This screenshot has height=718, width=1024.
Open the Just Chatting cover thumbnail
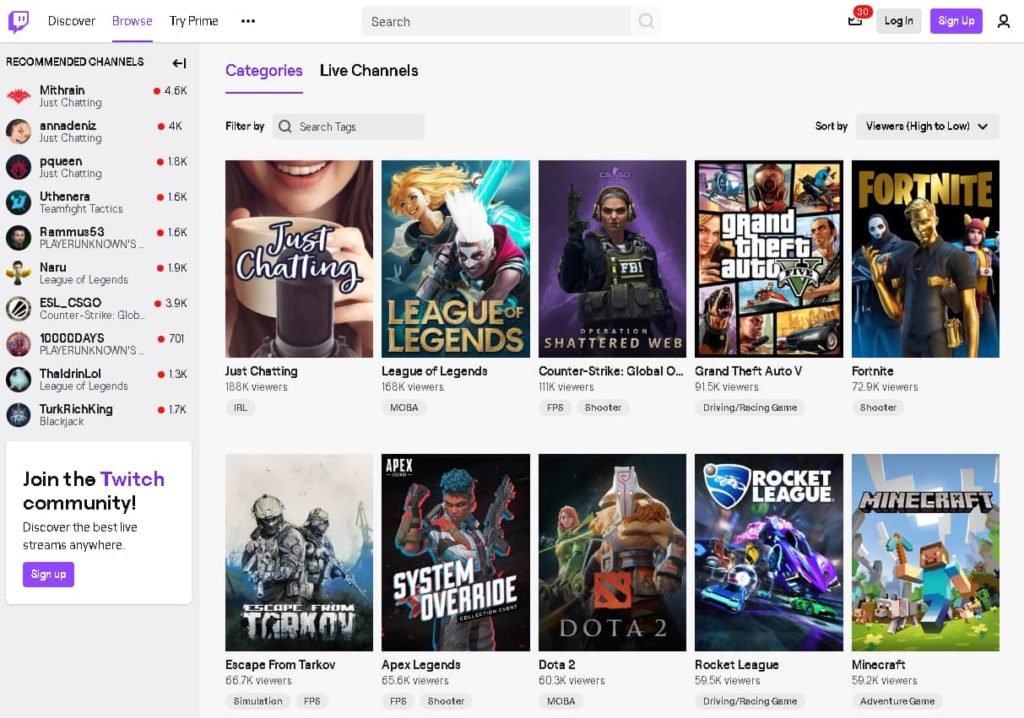pyautogui.click(x=299, y=259)
